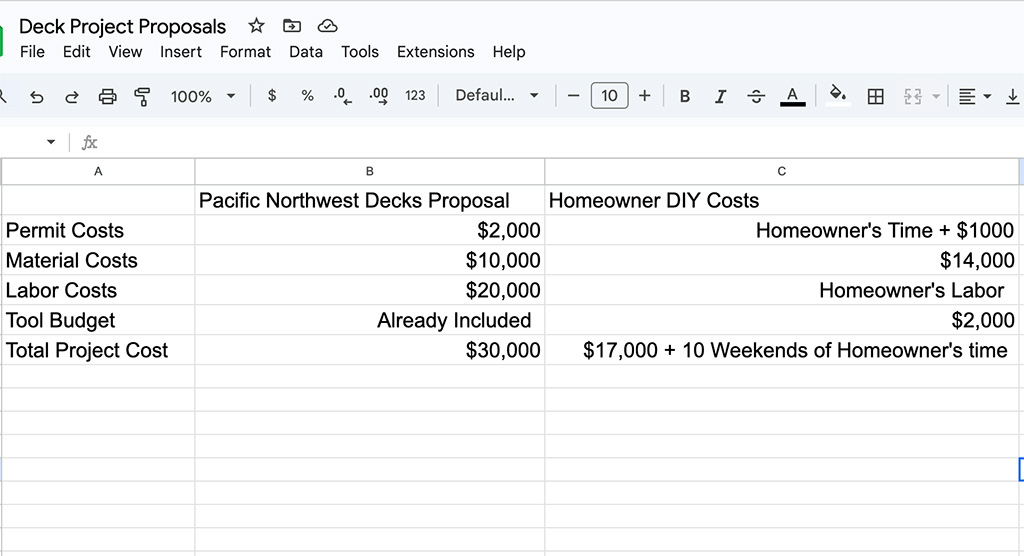The image size is (1024, 556).
Task: Select the Tool Budget cell
Action: click(x=98, y=320)
